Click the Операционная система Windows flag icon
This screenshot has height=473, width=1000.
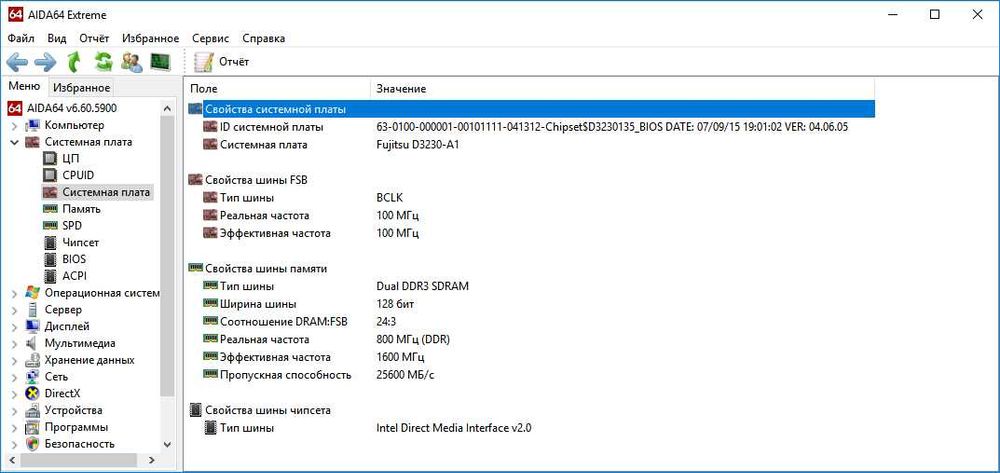[x=33, y=293]
